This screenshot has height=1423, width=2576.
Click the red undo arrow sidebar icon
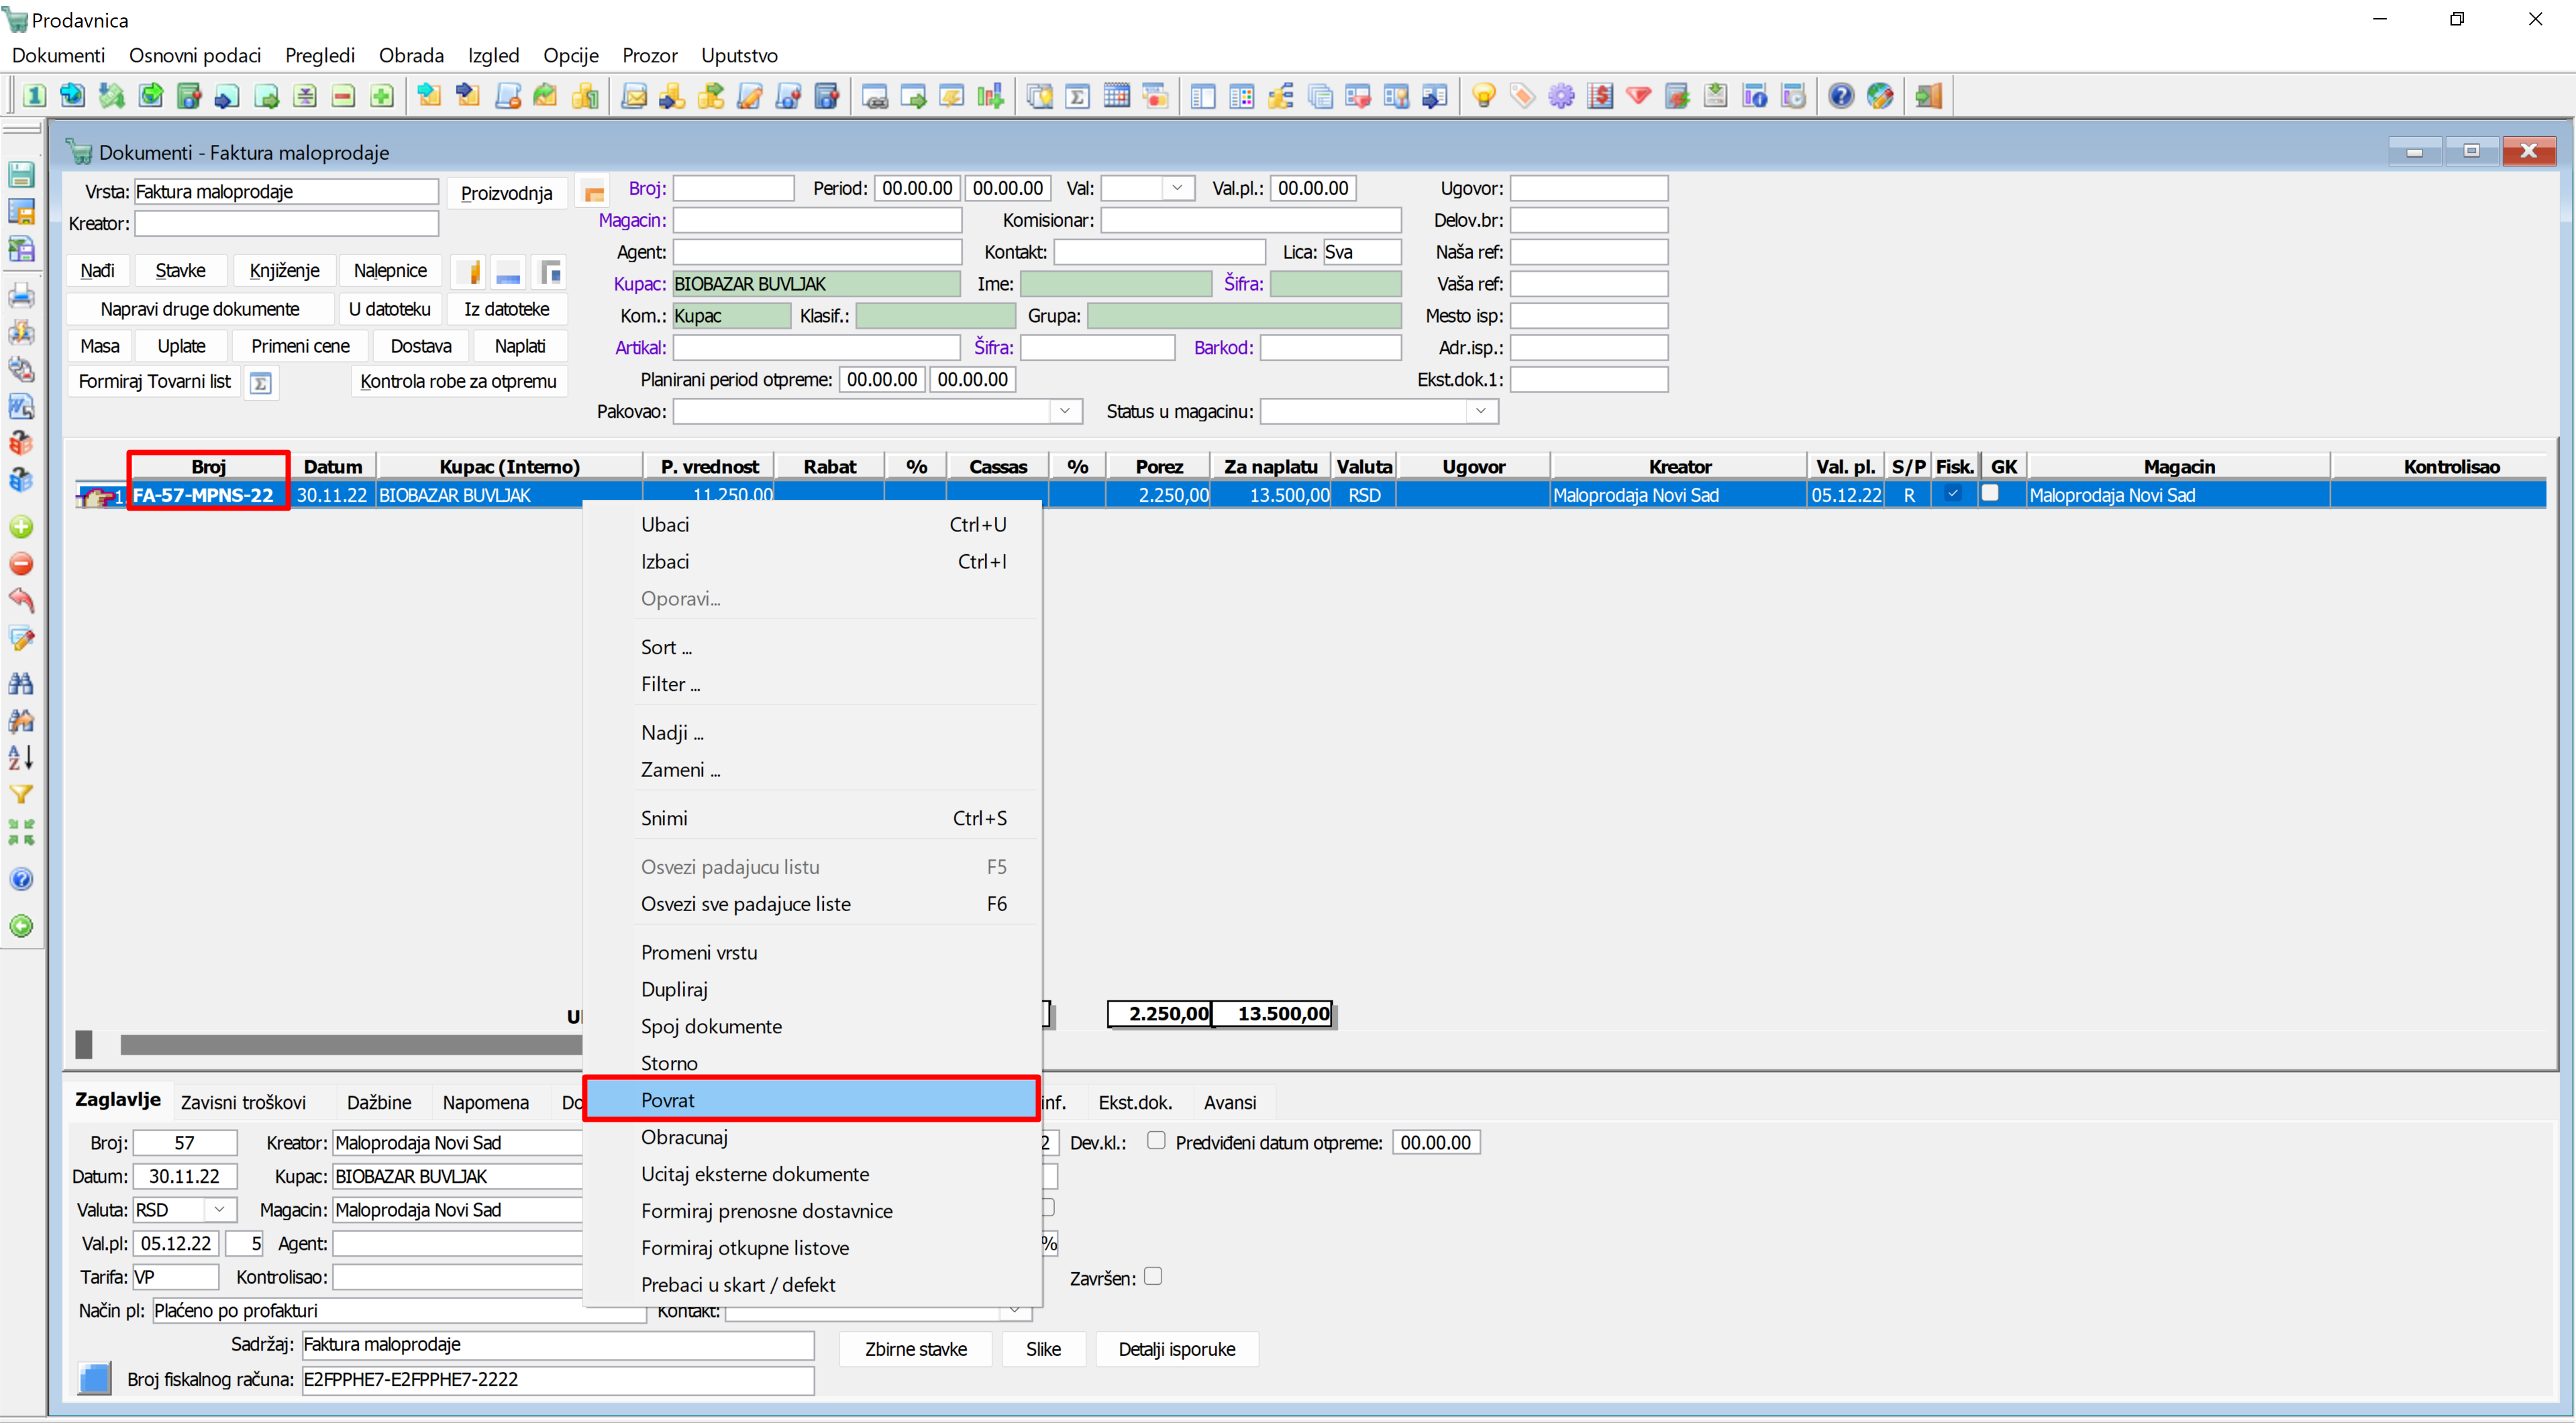click(21, 601)
